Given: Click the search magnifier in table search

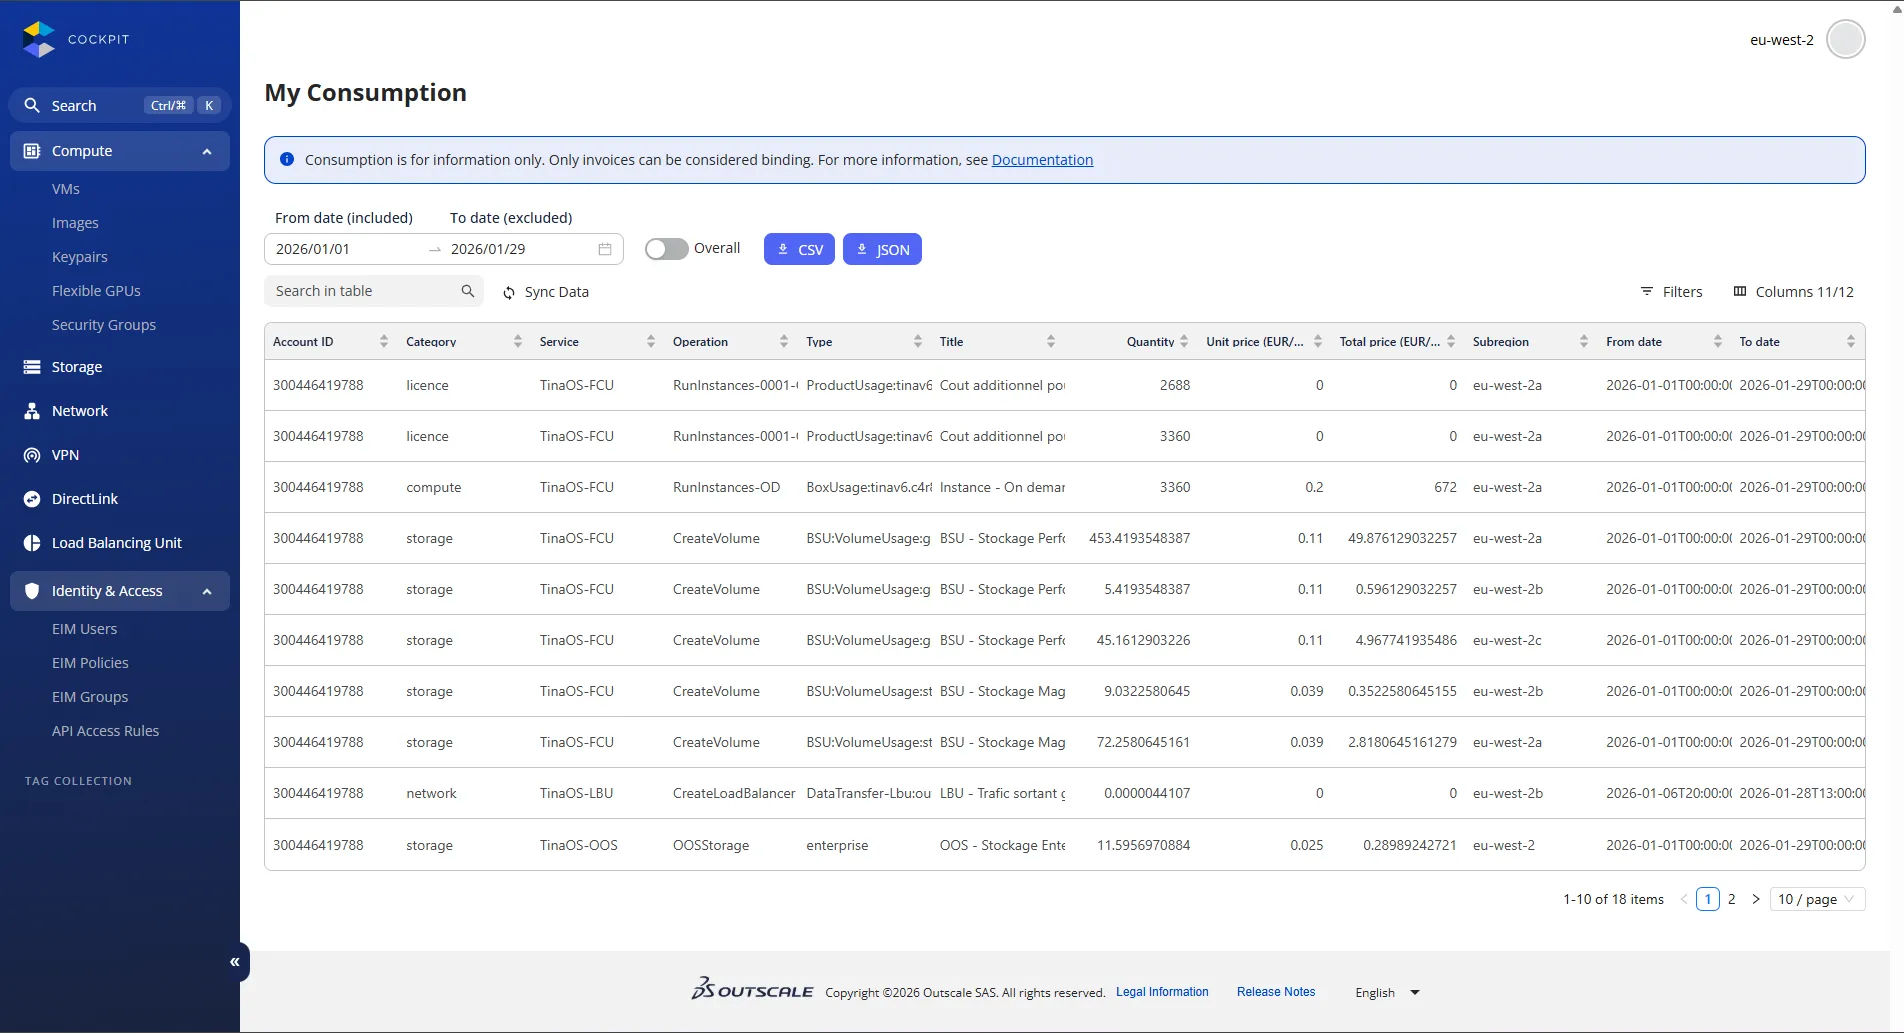Looking at the screenshot, I should [467, 291].
